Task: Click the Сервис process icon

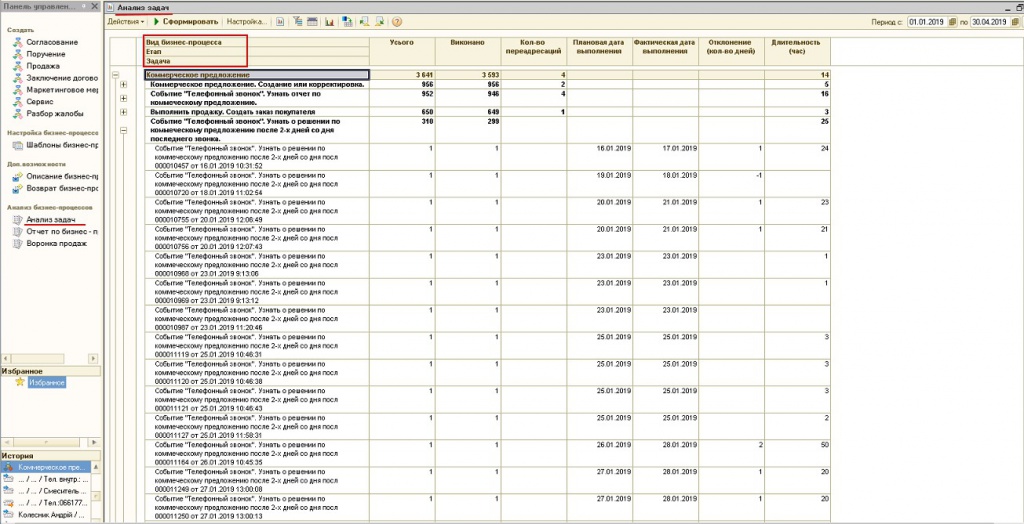Action: [18, 102]
